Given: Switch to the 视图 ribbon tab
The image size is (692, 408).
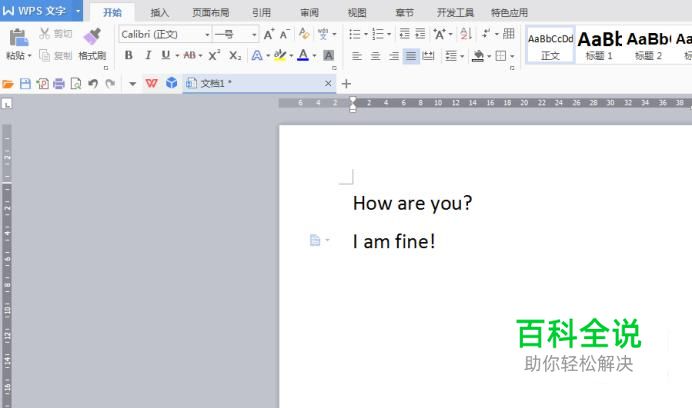Looking at the screenshot, I should coord(357,12).
